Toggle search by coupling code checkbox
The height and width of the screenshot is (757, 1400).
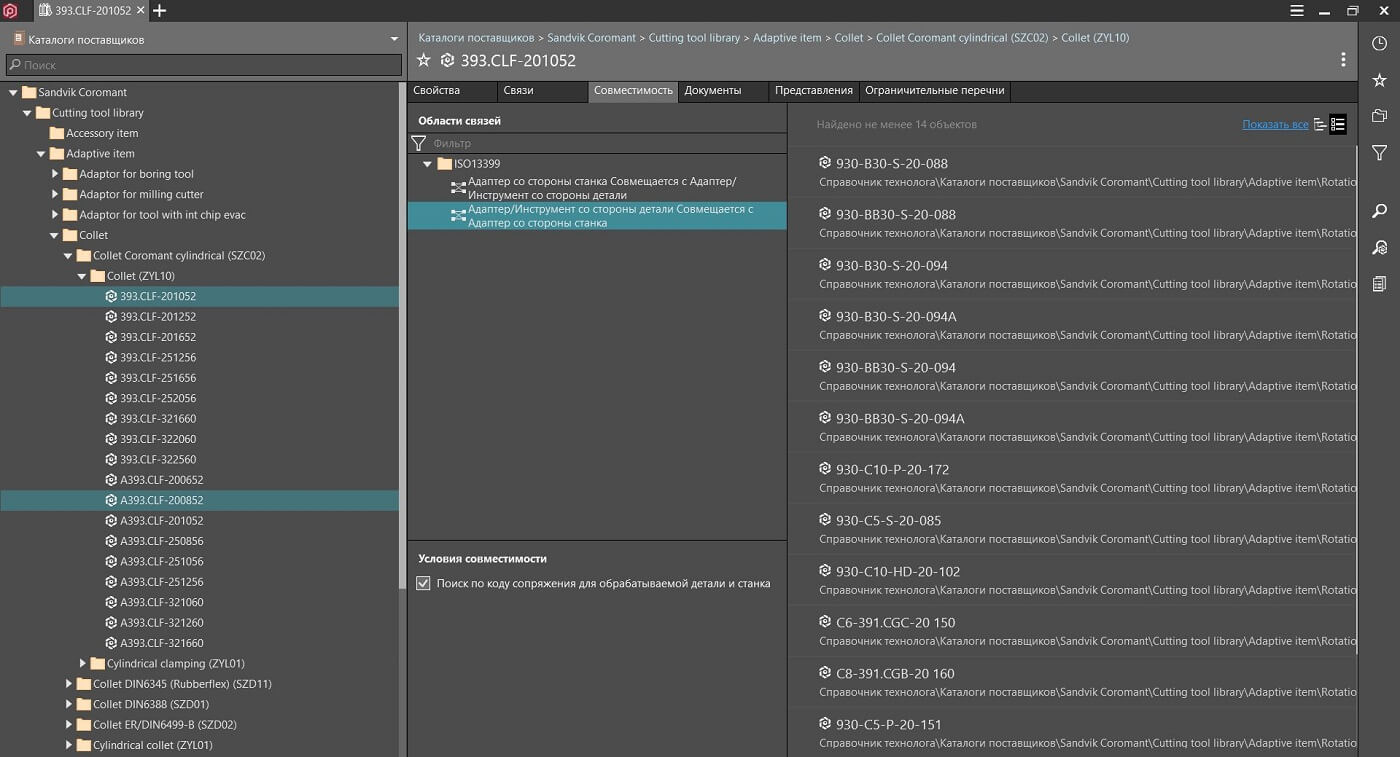[x=423, y=583]
